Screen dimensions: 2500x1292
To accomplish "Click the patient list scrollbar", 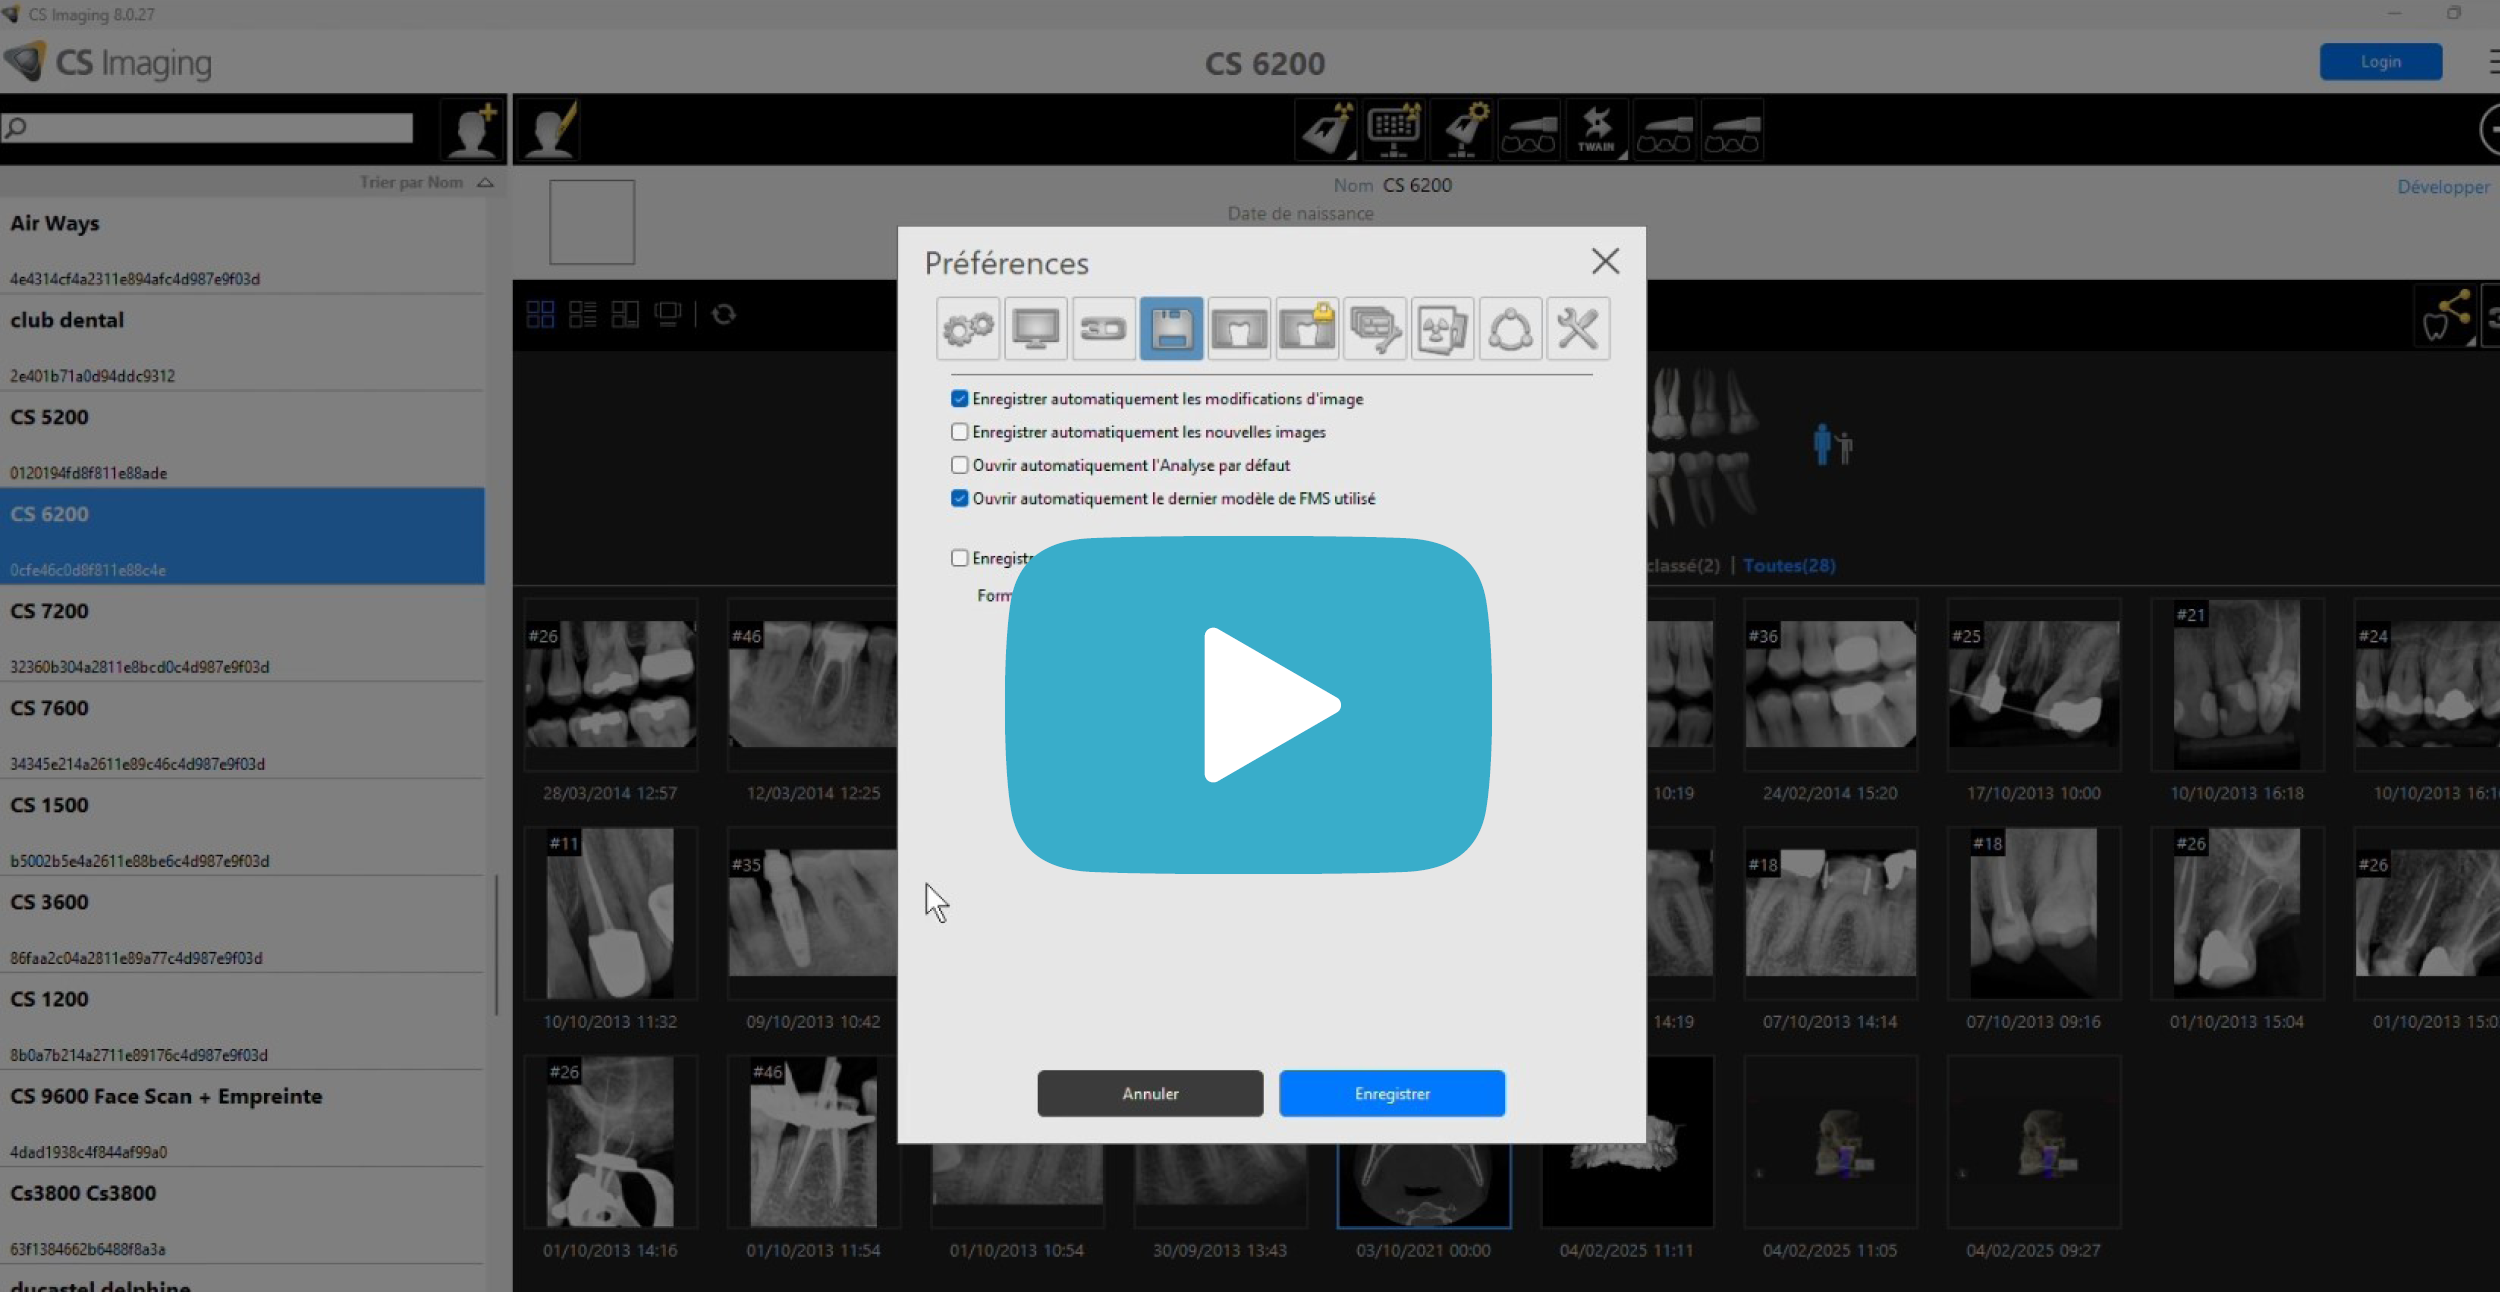I will point(497,945).
